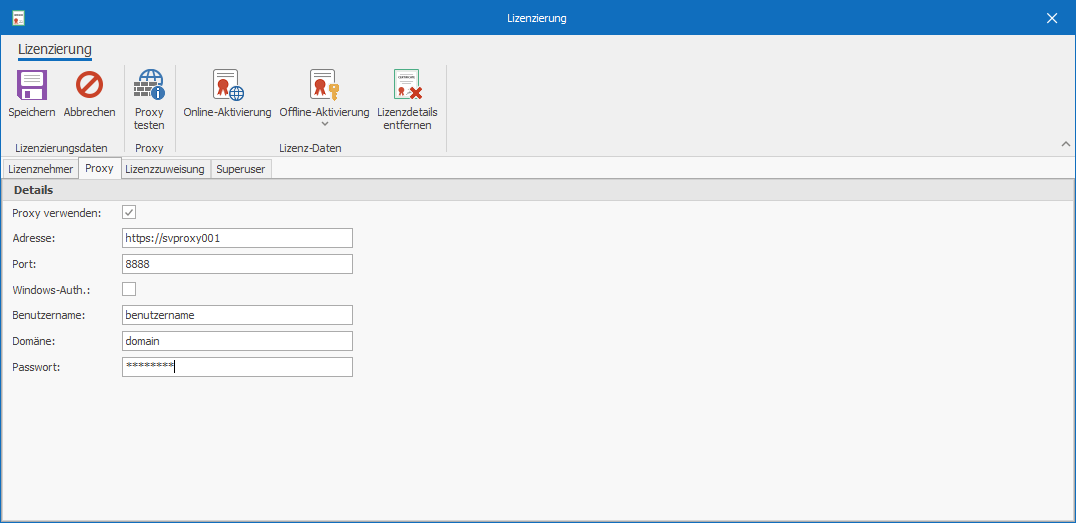Click the Benutzername text field
The width and height of the screenshot is (1076, 523).
tap(237, 315)
